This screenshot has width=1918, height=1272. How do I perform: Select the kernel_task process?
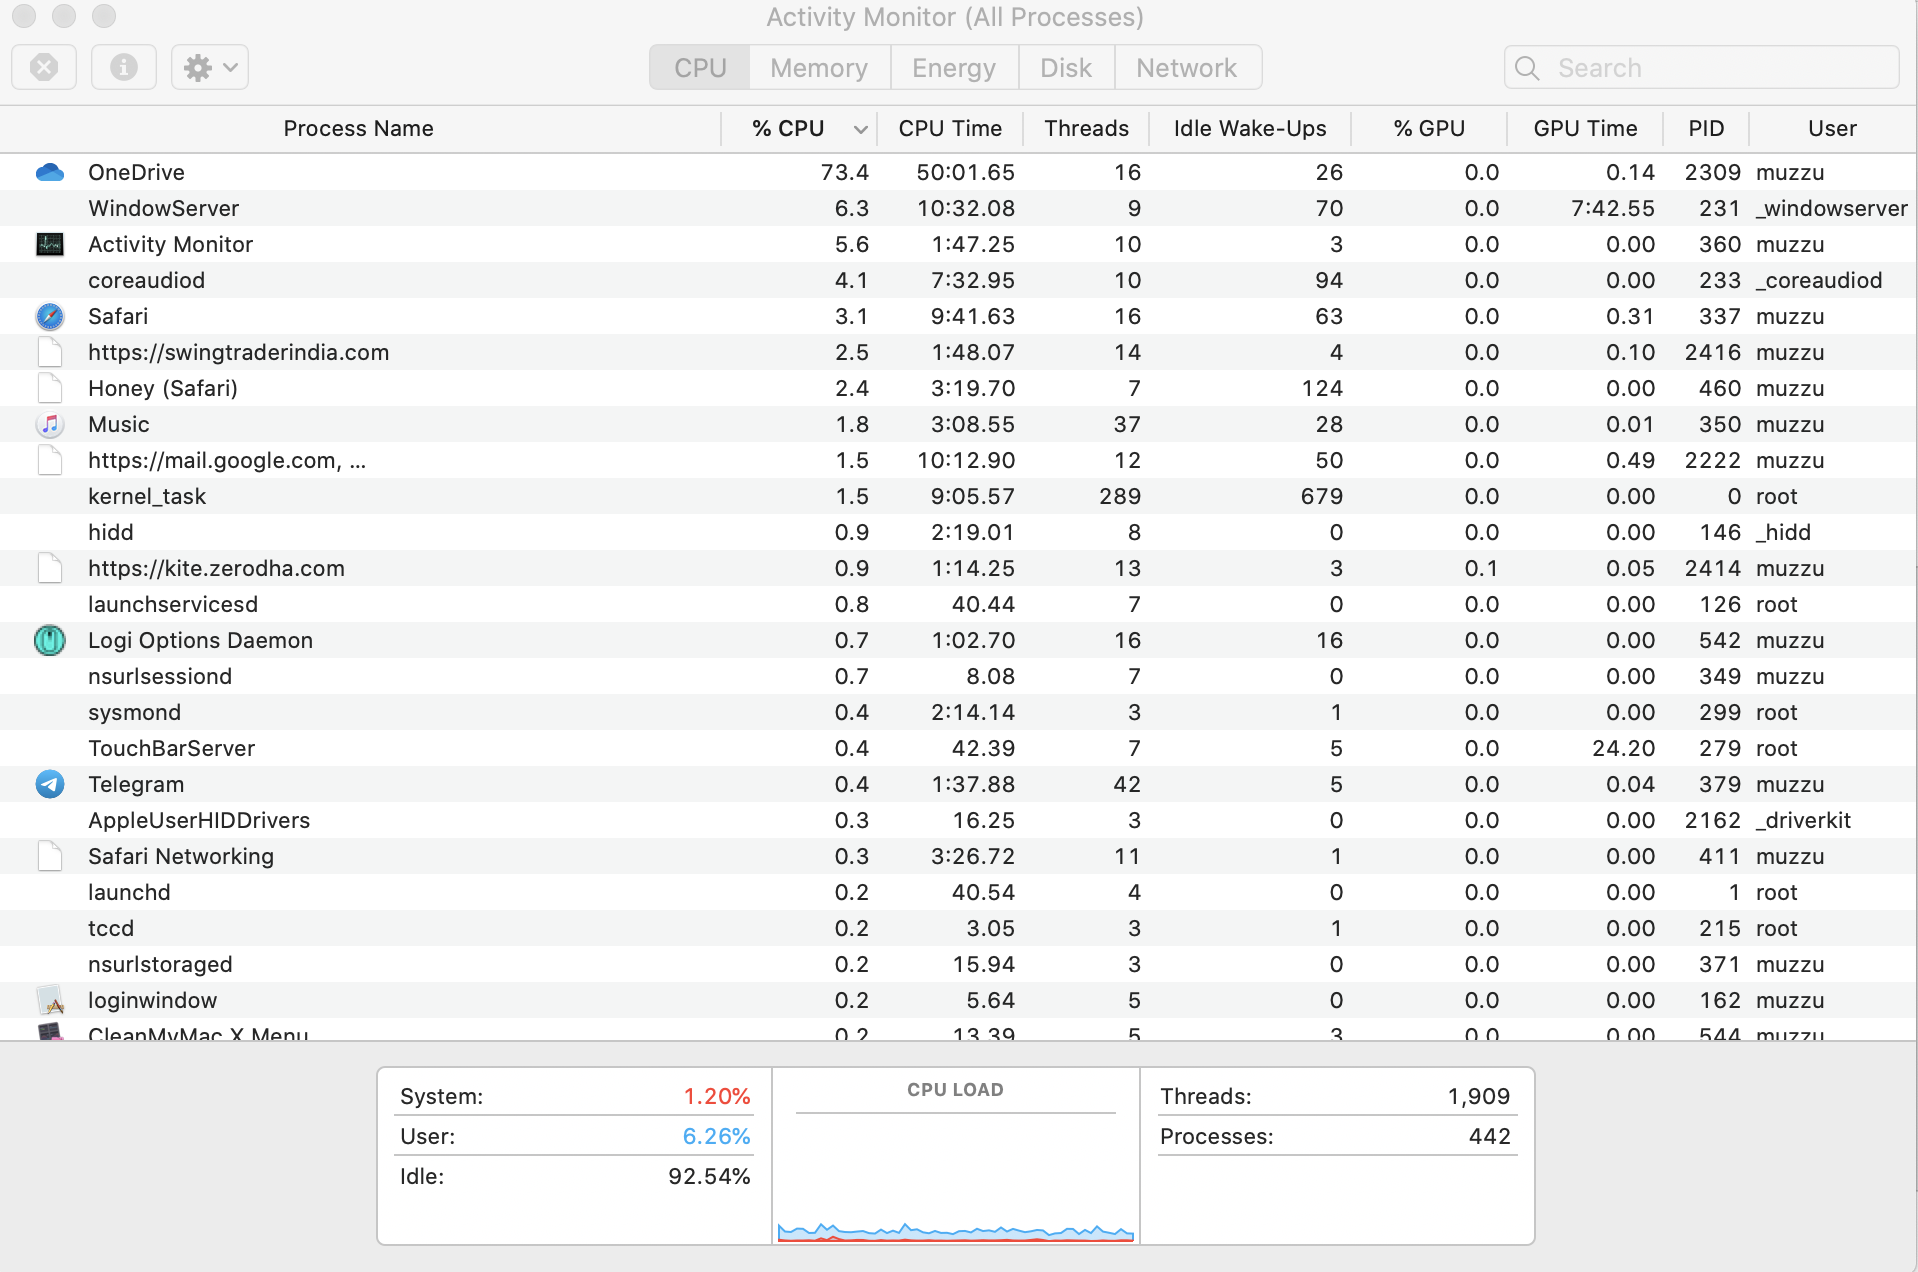(x=147, y=496)
